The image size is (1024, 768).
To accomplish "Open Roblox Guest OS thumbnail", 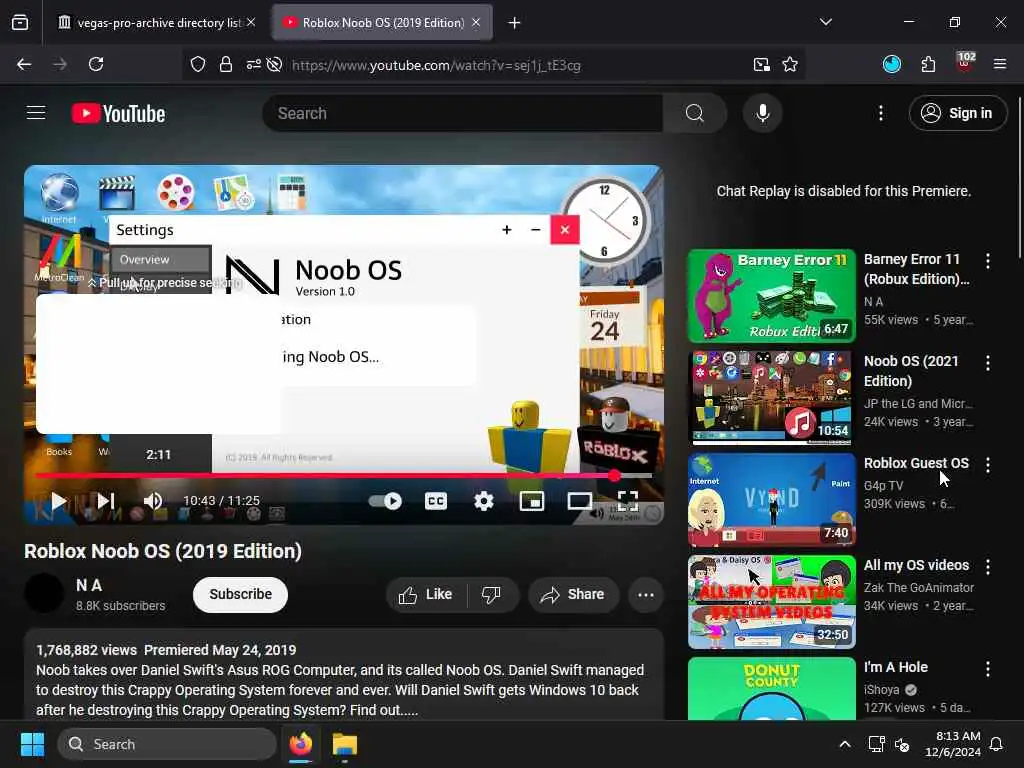I will click(x=771, y=500).
